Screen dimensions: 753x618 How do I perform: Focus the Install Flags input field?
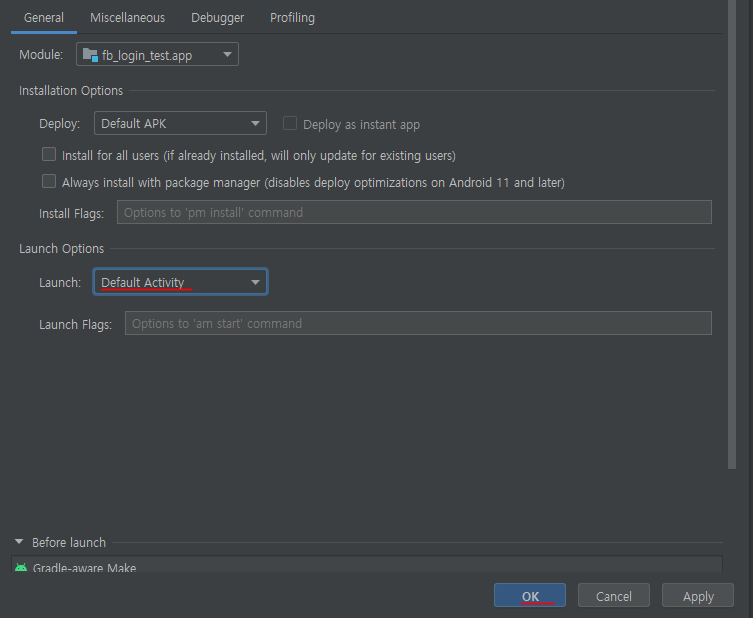pos(414,212)
